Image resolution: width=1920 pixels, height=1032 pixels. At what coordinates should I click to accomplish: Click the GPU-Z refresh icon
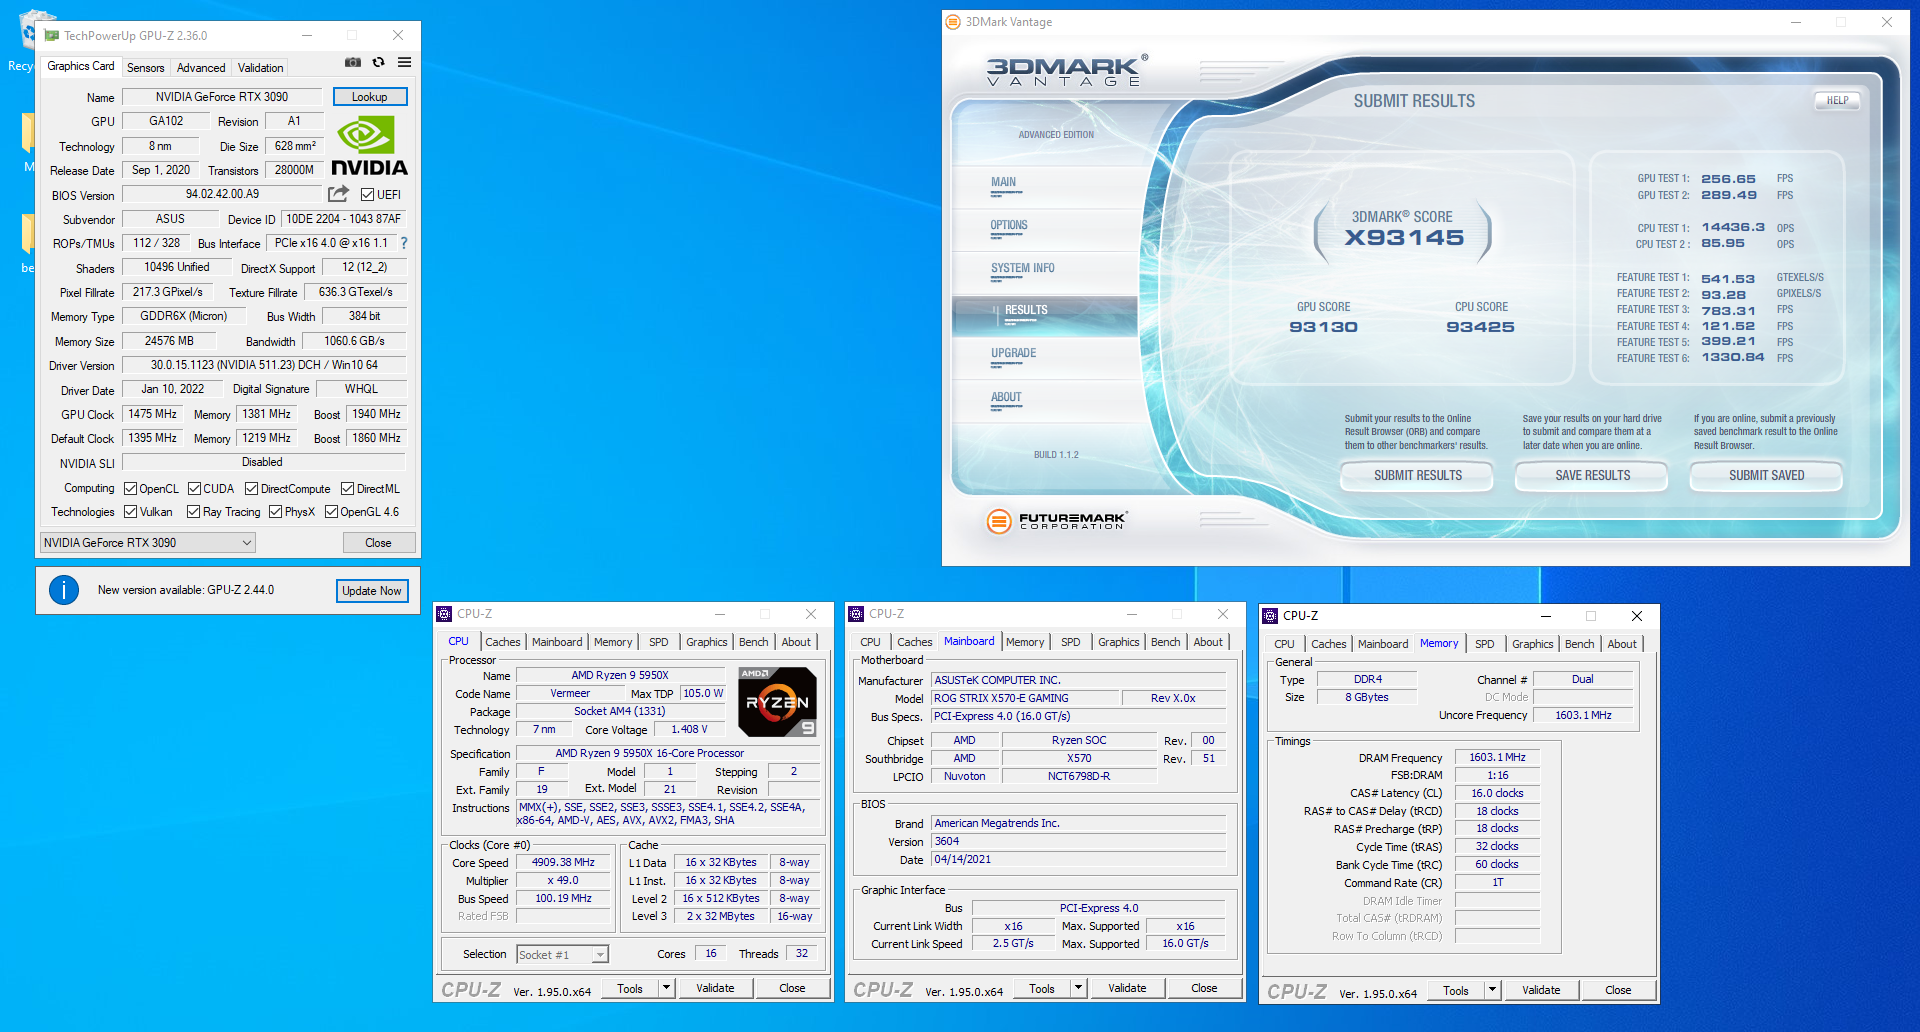[379, 62]
